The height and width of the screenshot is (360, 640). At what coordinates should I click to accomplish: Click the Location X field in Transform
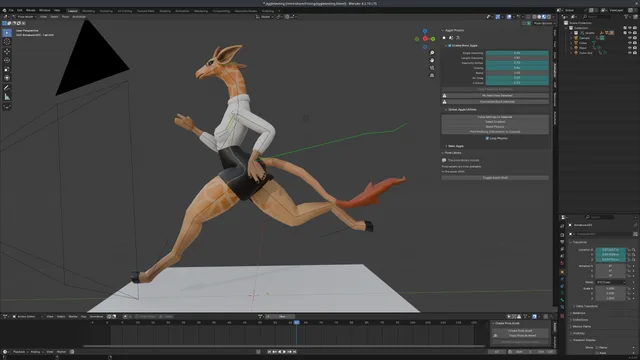click(610, 249)
